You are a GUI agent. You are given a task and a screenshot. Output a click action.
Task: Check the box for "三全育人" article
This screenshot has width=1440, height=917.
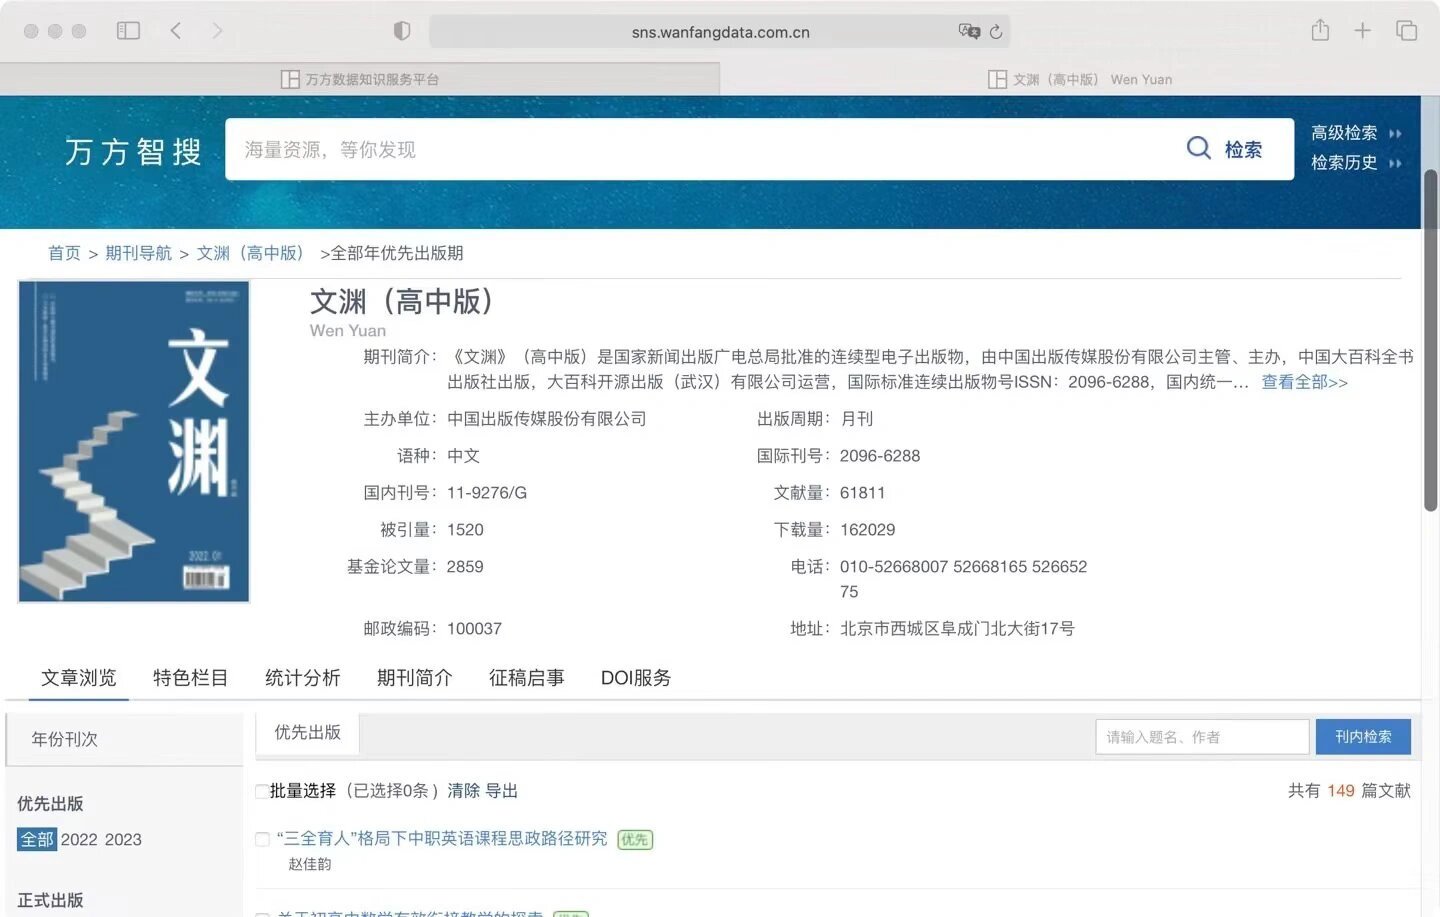point(262,839)
